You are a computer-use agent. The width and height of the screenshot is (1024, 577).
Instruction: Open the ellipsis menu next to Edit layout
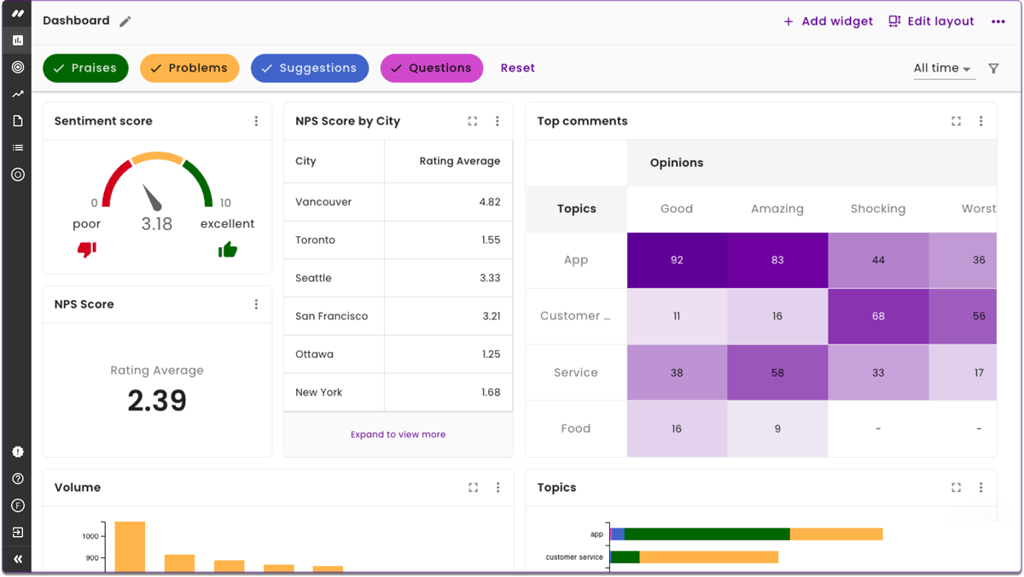[x=998, y=21]
